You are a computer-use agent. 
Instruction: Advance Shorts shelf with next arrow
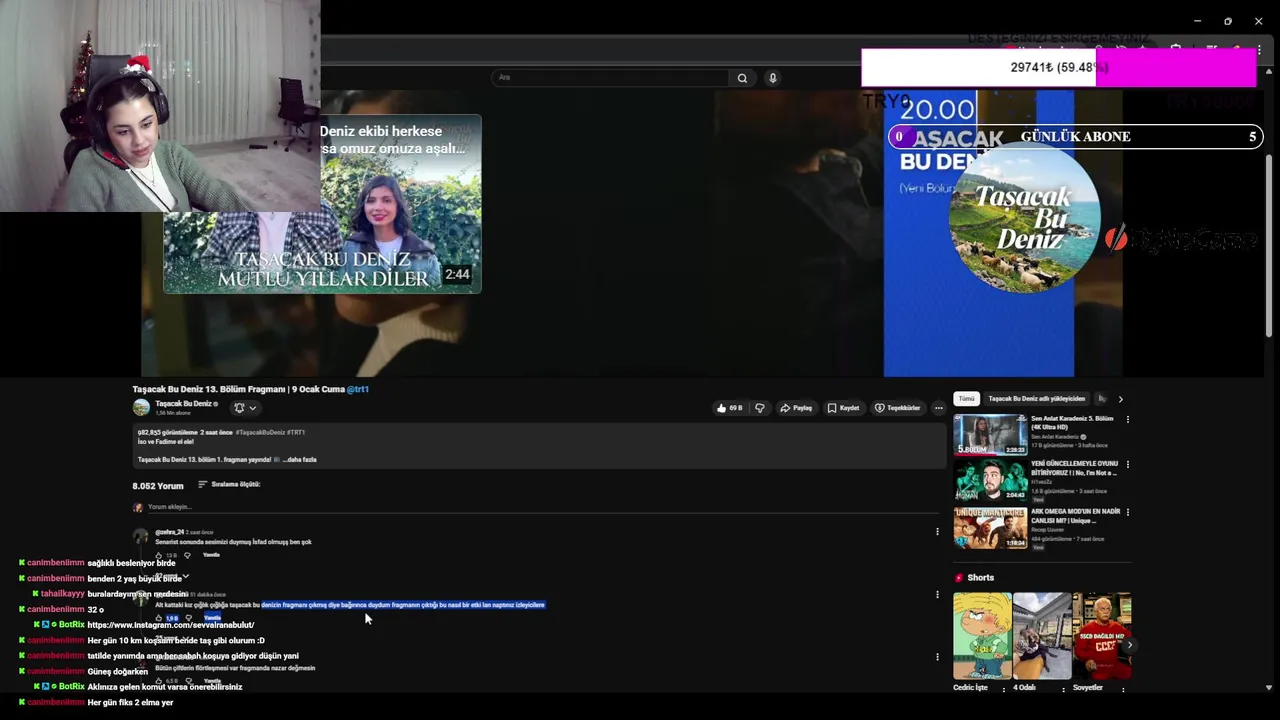point(1129,645)
